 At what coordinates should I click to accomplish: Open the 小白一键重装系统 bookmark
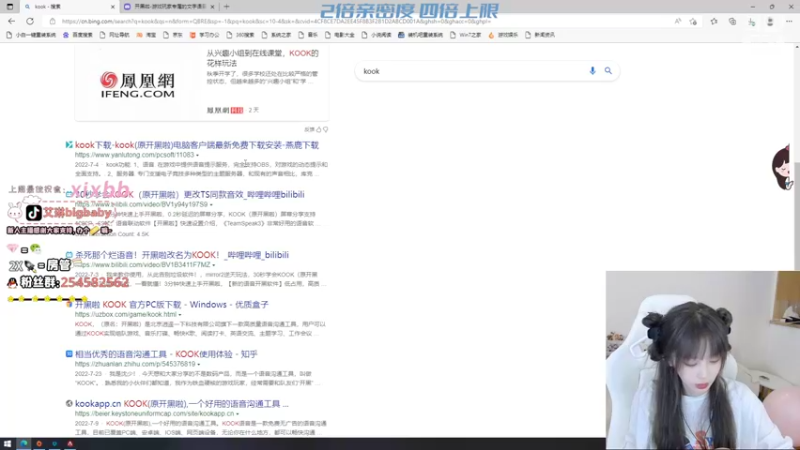pyautogui.click(x=31, y=35)
